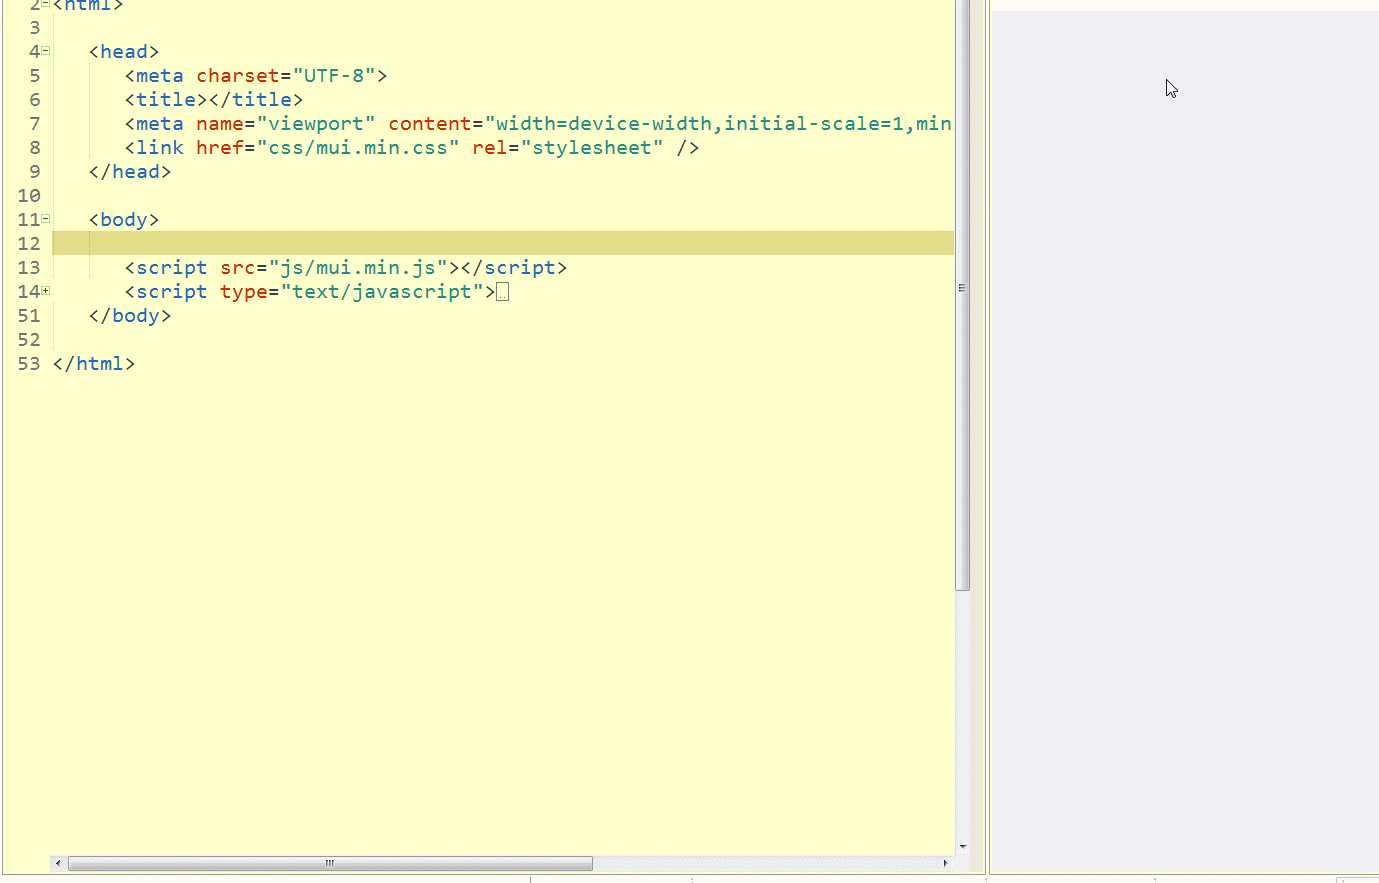Collapse the body tag fold on line 11
Screen dimensions: 1379x883
pos(46,219)
